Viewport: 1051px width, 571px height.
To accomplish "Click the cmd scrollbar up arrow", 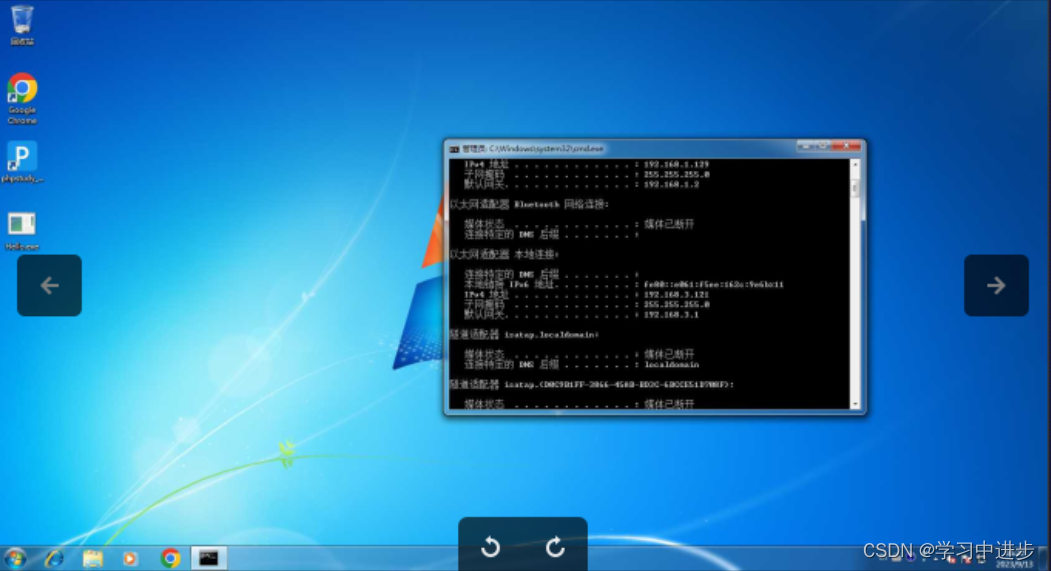I will click(855, 164).
